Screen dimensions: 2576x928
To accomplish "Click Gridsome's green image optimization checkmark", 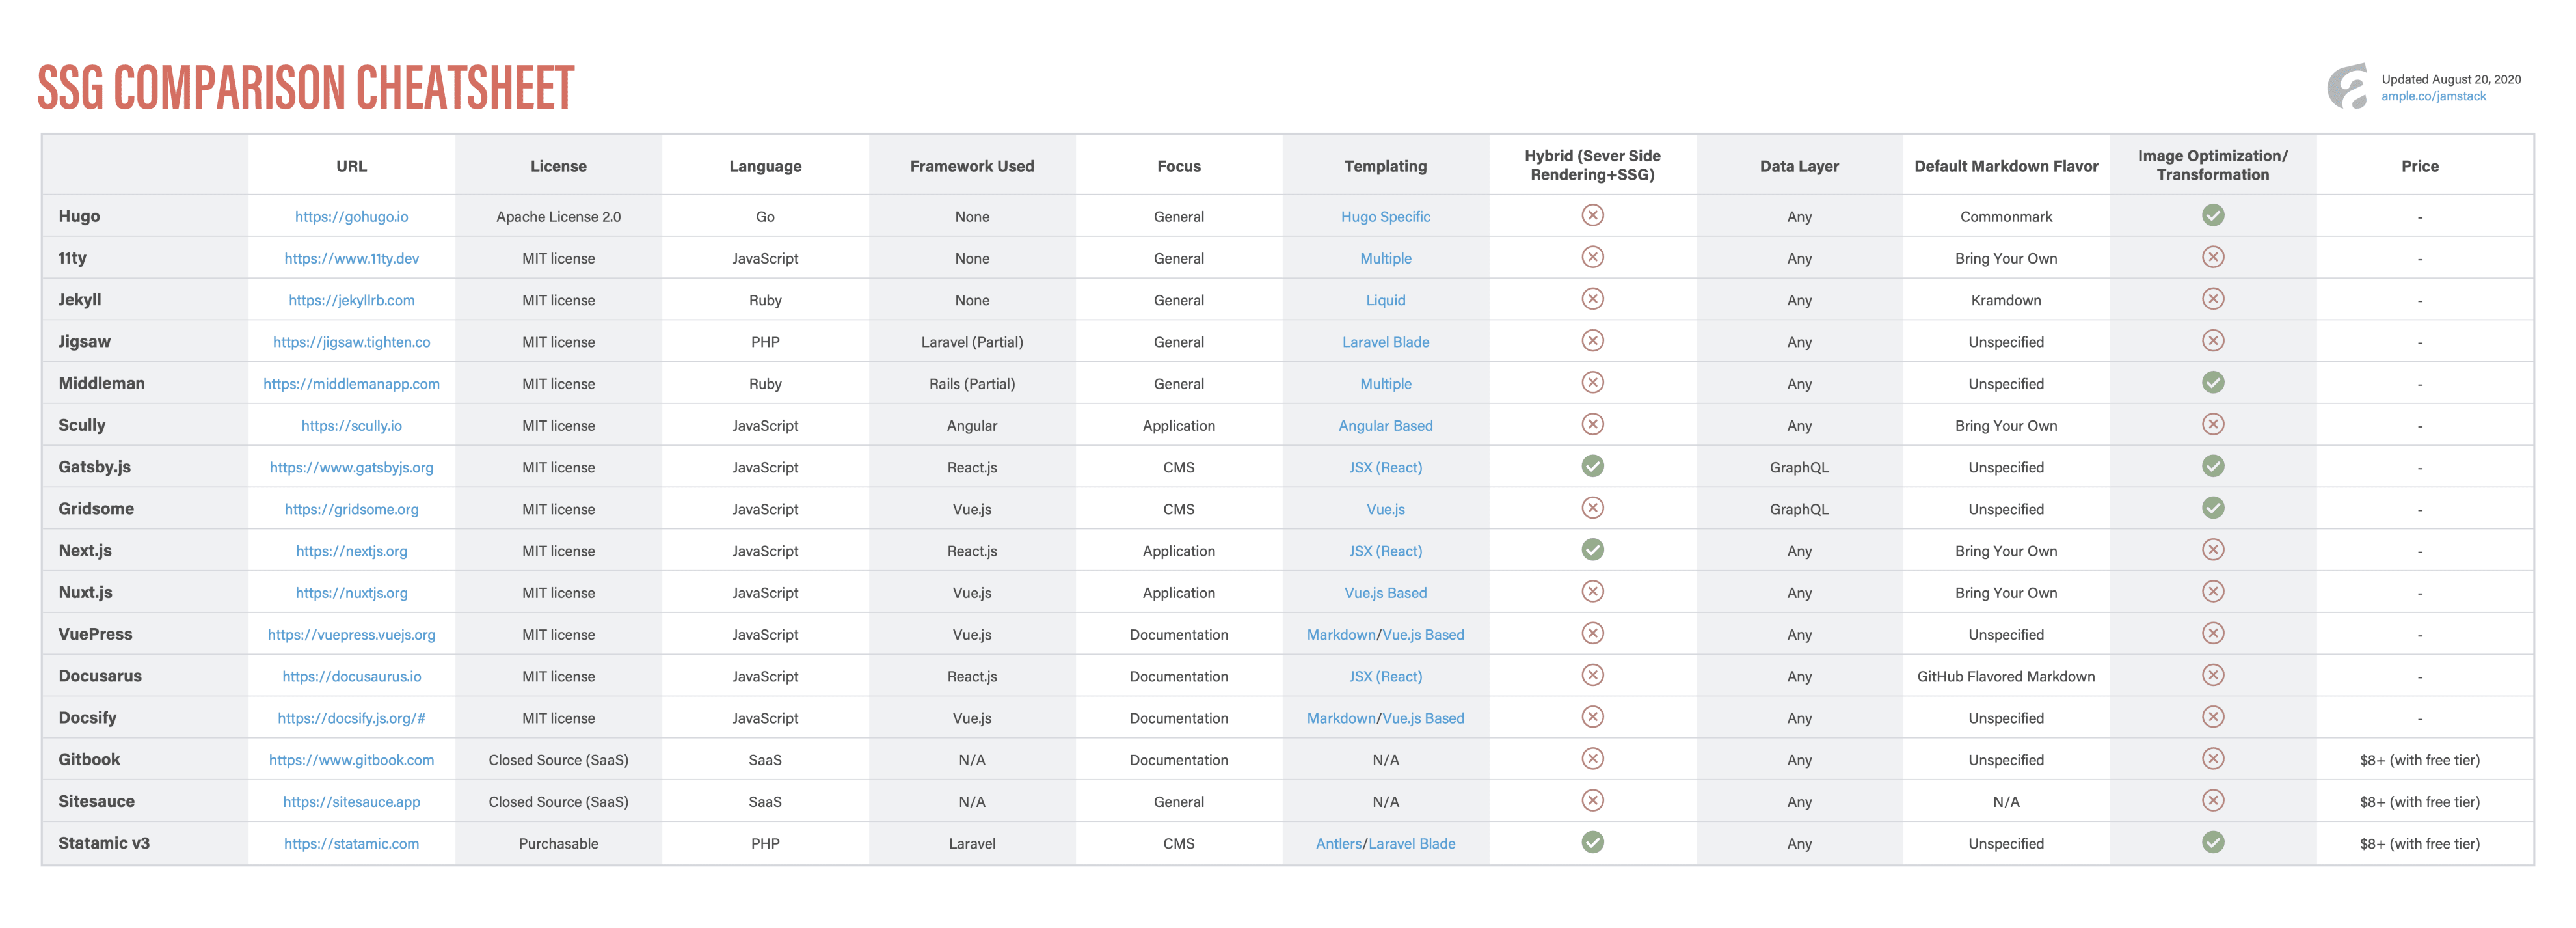I will point(2212,508).
